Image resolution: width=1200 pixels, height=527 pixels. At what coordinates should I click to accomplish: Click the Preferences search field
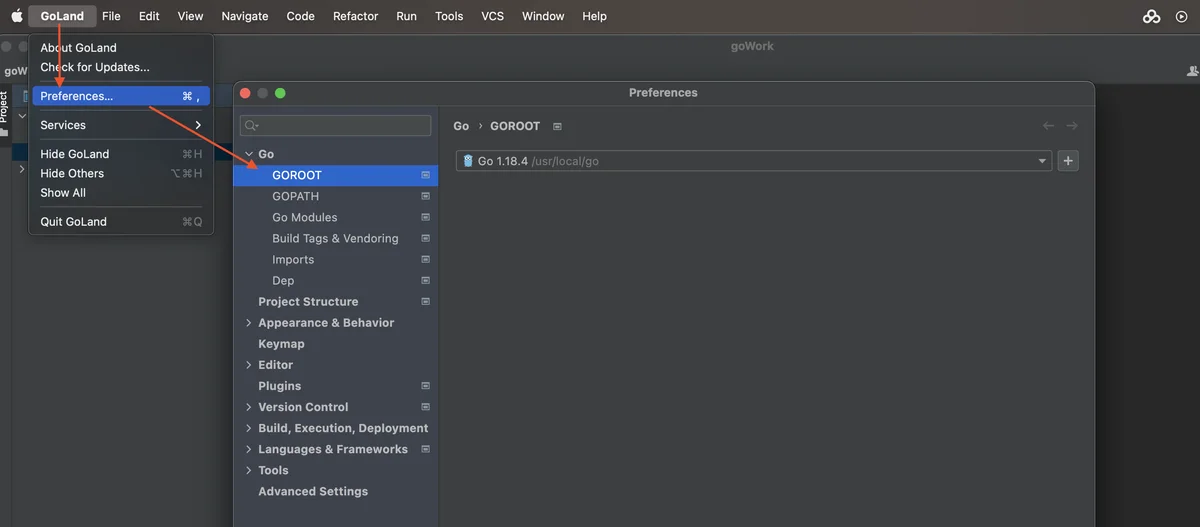336,125
